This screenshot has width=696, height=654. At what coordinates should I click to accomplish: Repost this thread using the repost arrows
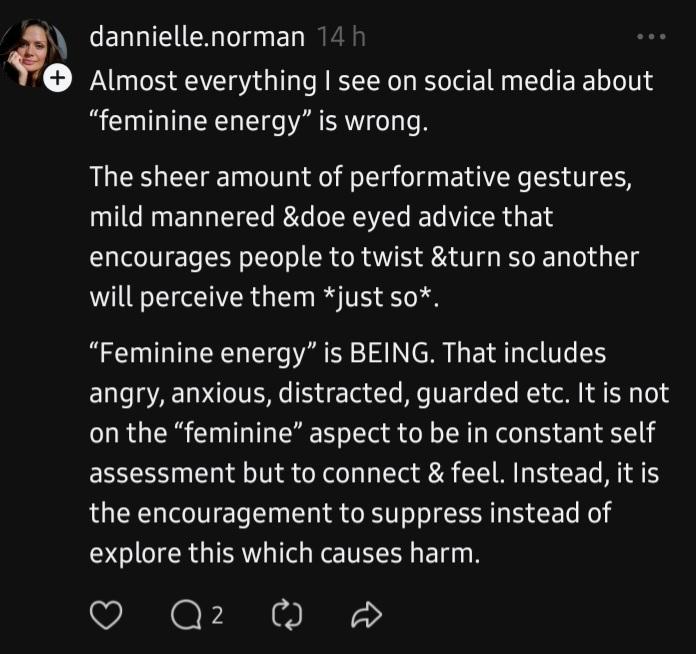click(287, 615)
